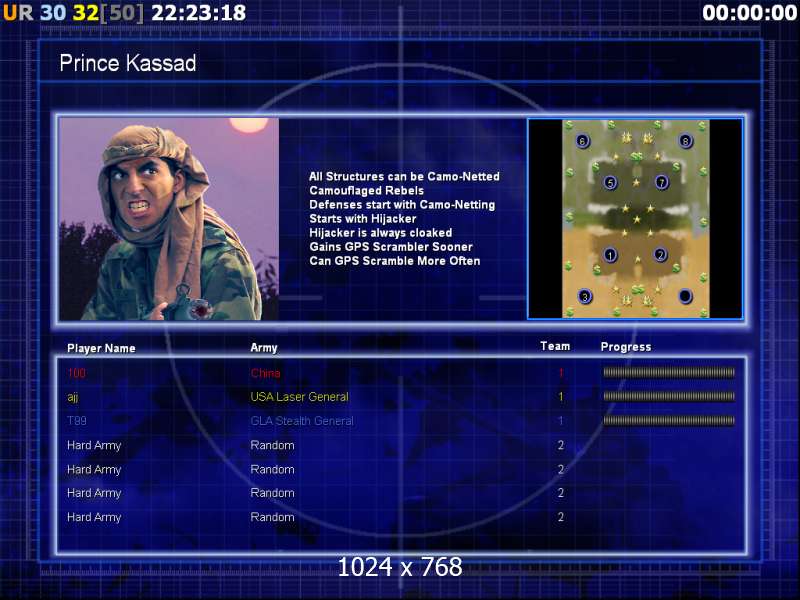
Task: Click the battlefield minimap preview
Action: tap(635, 218)
